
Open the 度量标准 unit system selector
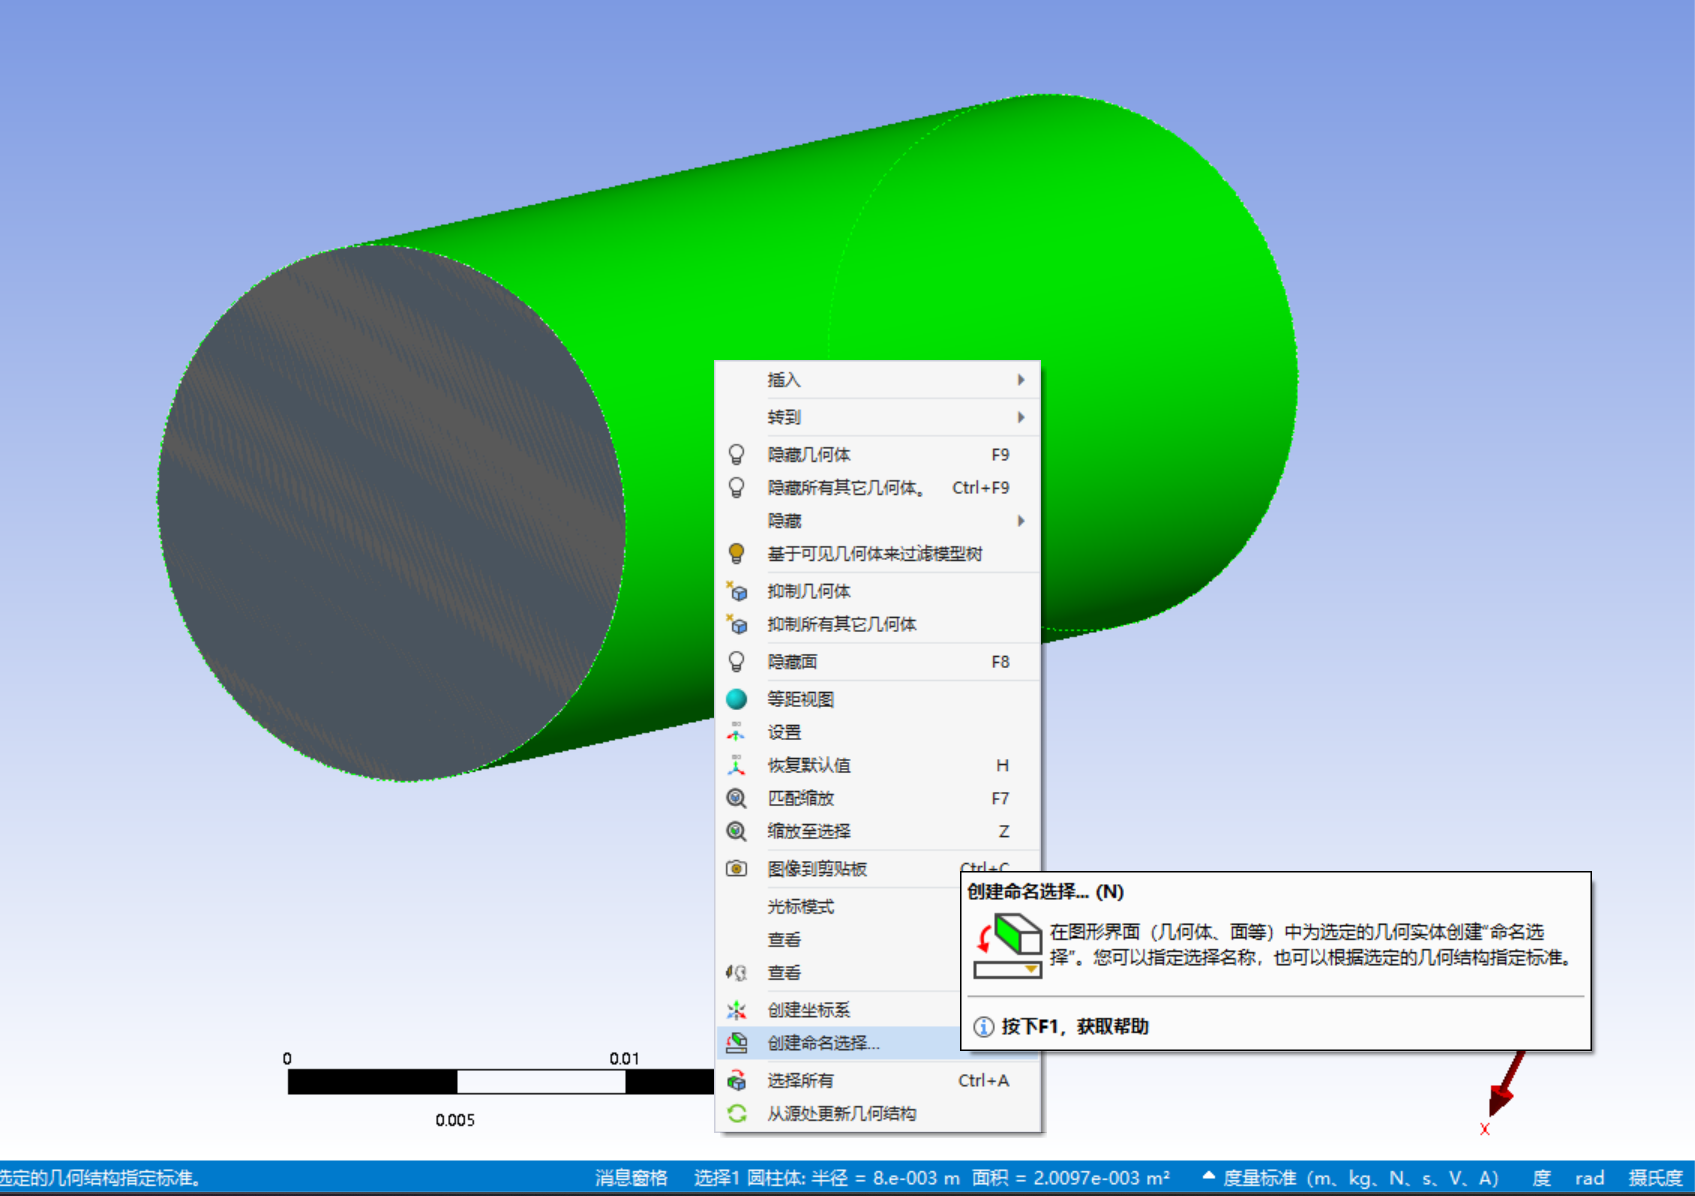coord(1350,1178)
